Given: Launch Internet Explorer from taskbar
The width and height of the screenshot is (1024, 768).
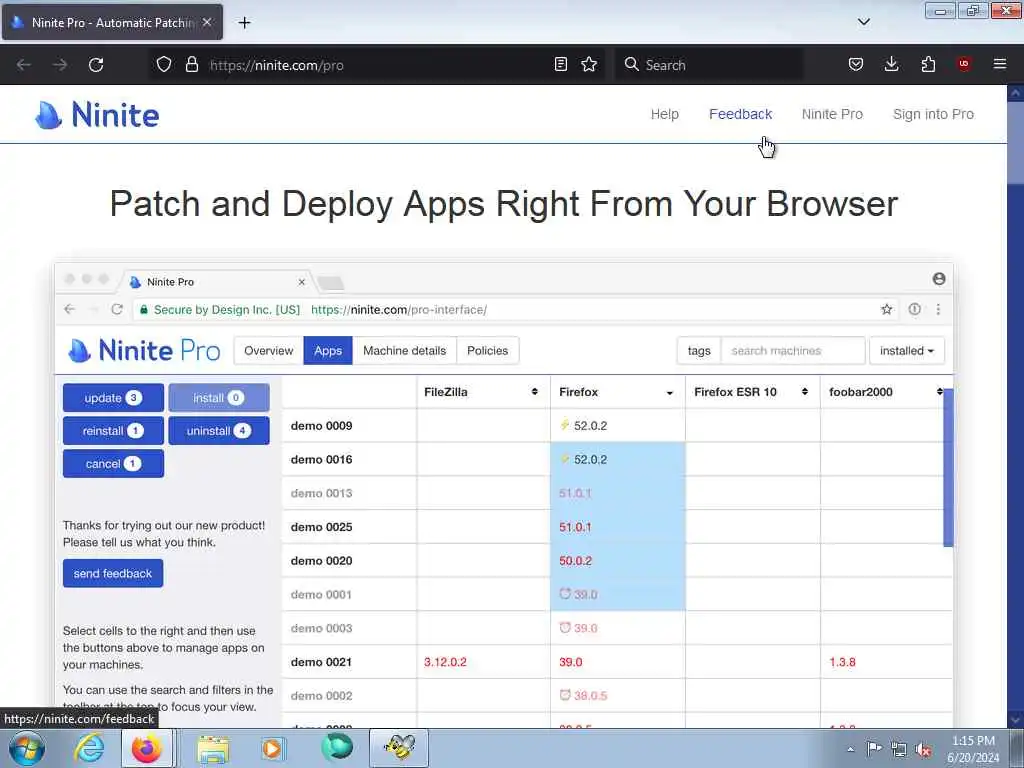Looking at the screenshot, I should coord(89,748).
